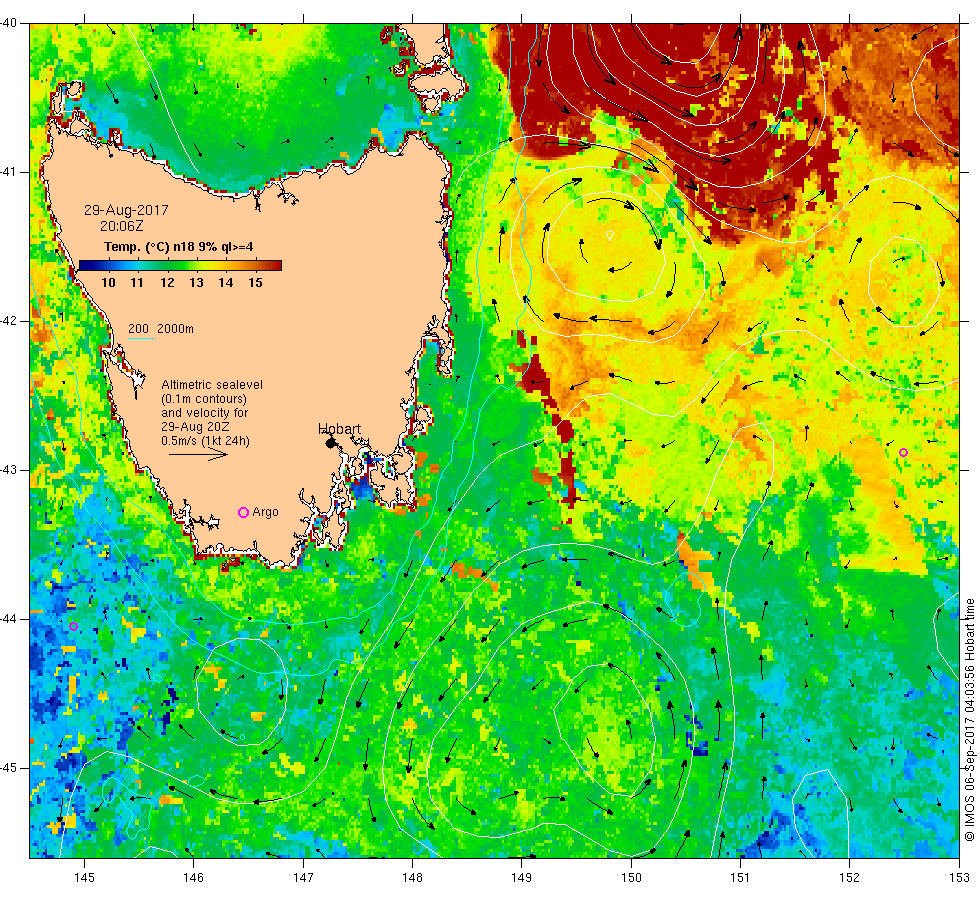Click the 153 longitude axis label
The height and width of the screenshot is (900, 980).
click(x=959, y=878)
